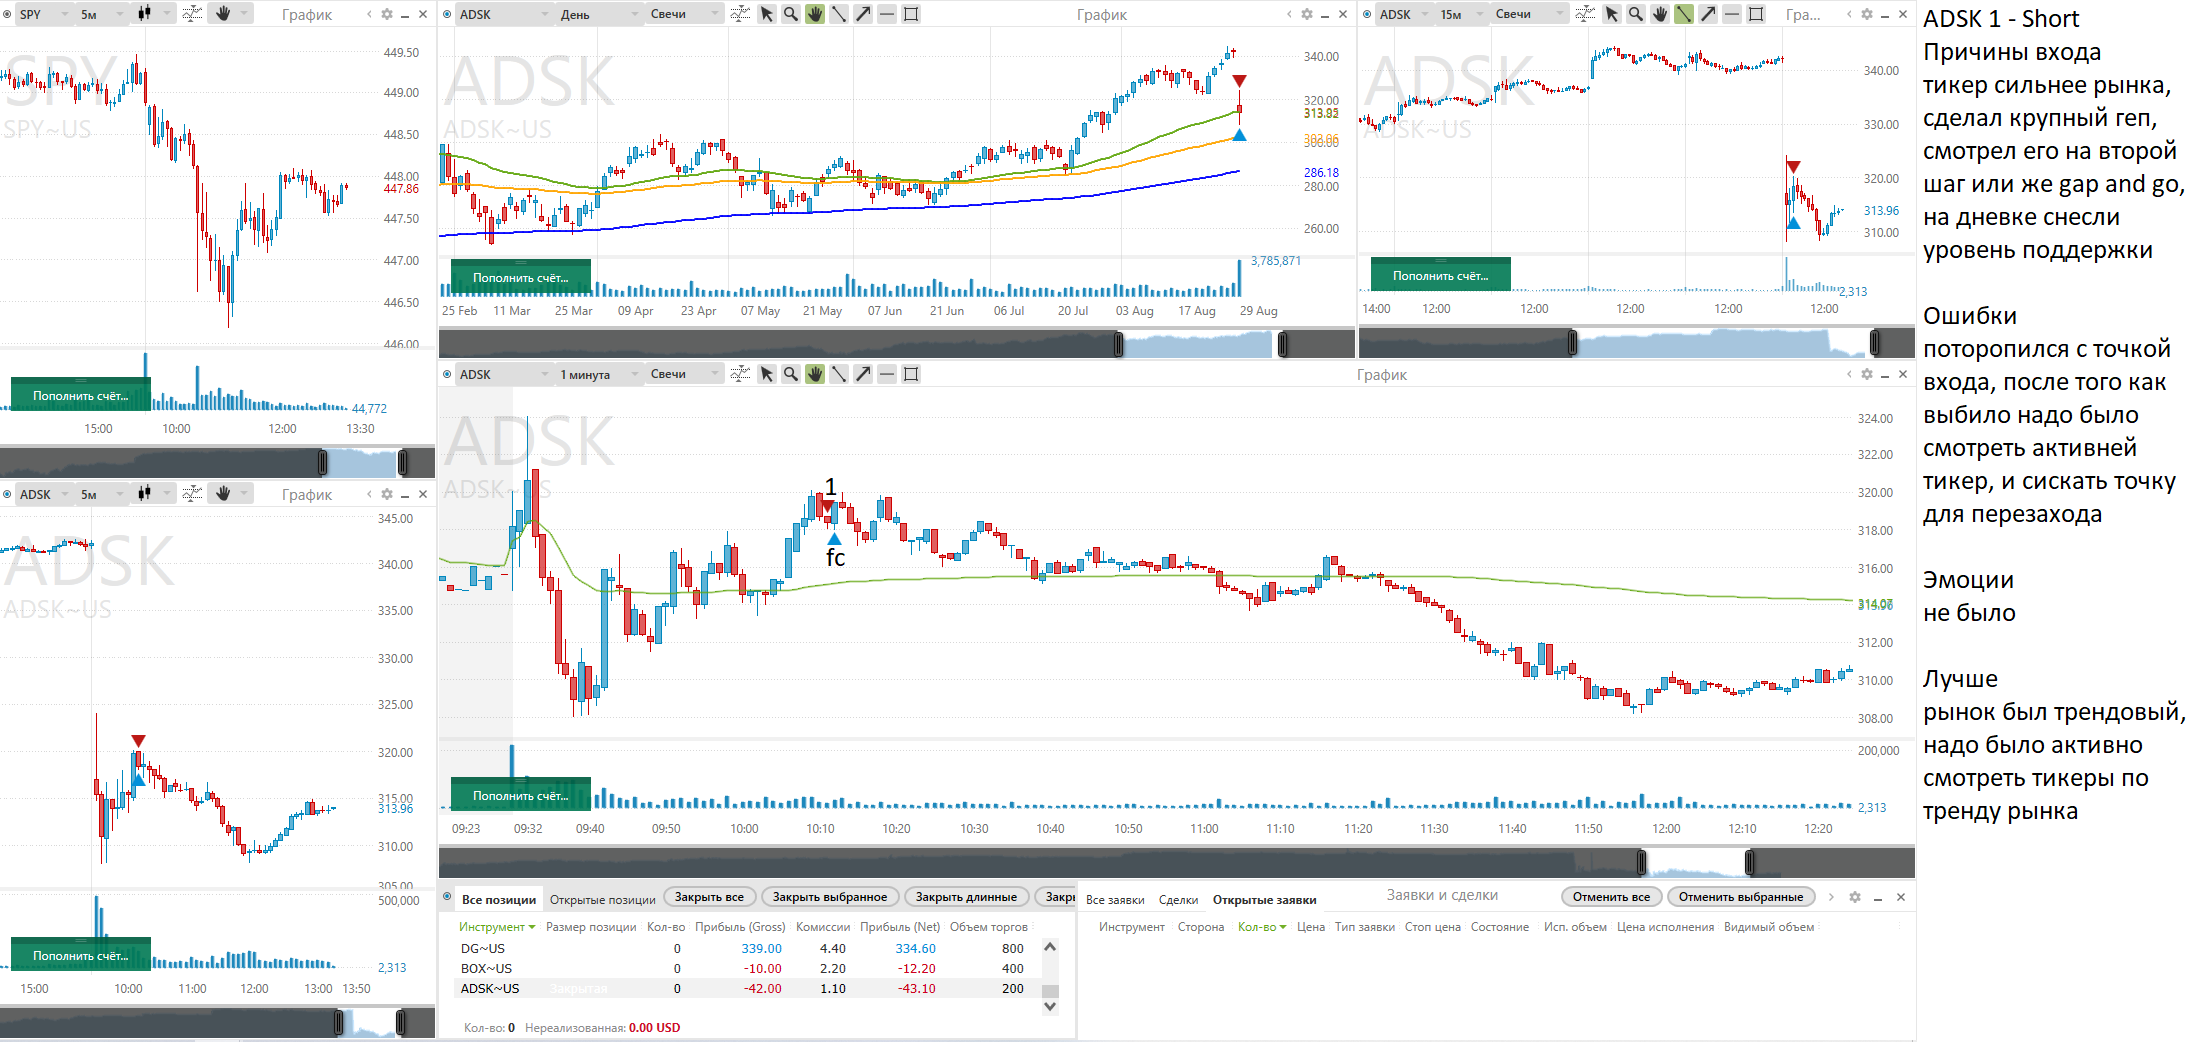
Task: Toggle hand pan tool in ADSK 1-minute chart
Action: coord(815,374)
